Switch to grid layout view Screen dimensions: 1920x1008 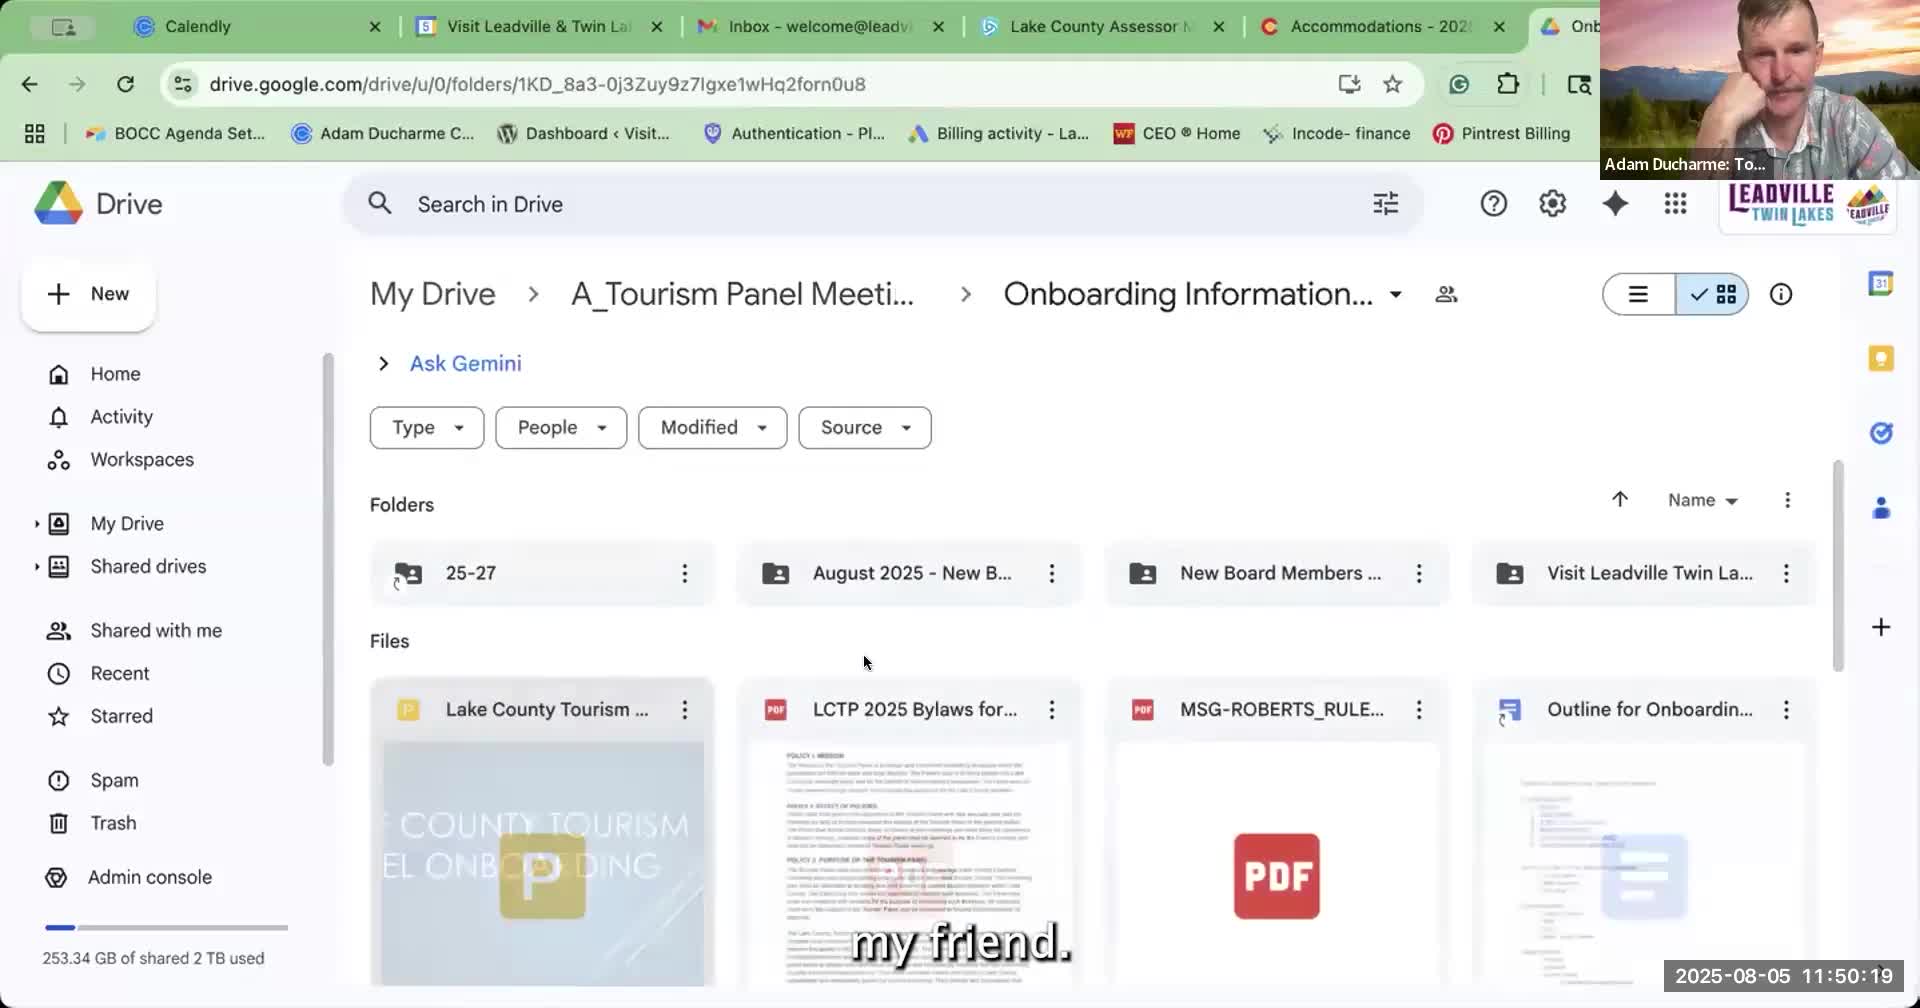[1712, 294]
